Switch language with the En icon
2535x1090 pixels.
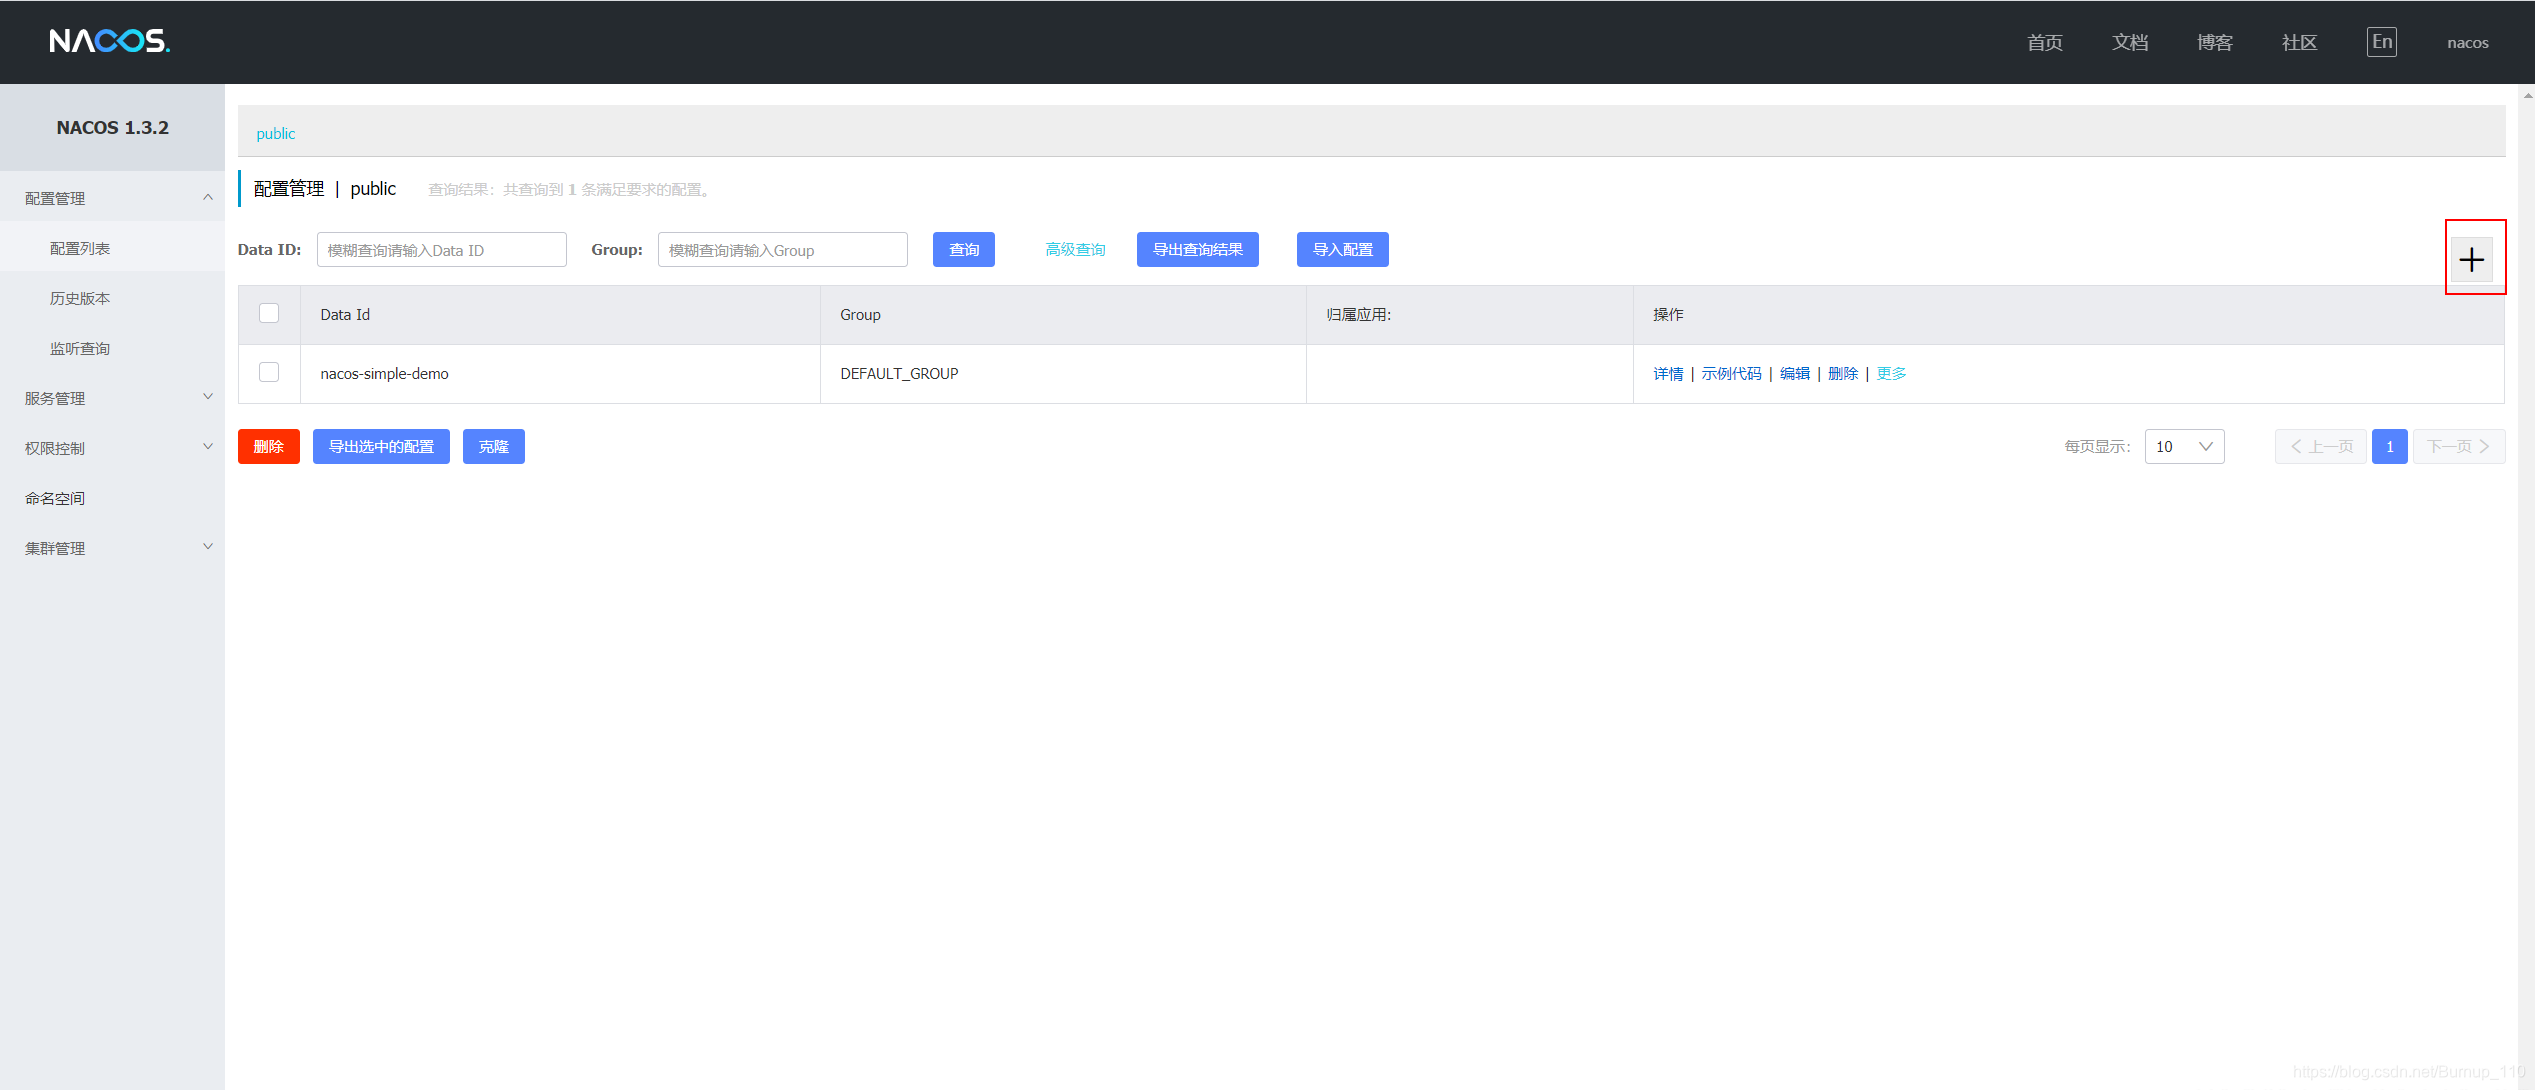(x=2381, y=42)
